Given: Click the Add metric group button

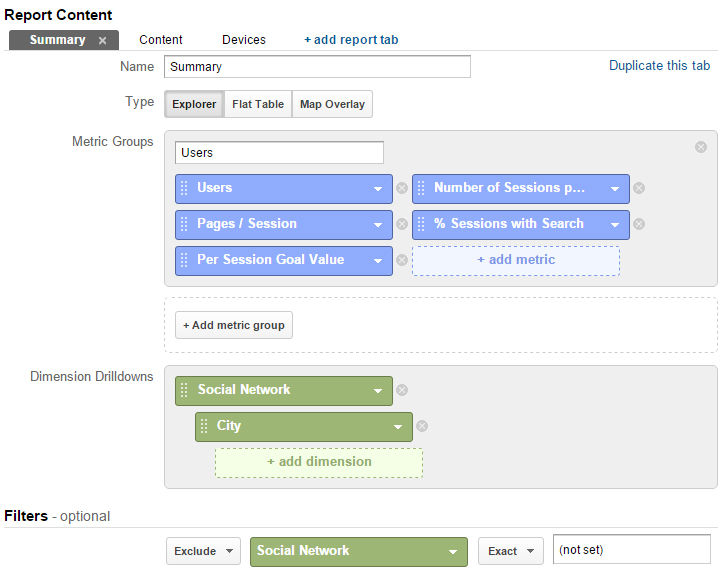Looking at the screenshot, I should [234, 326].
